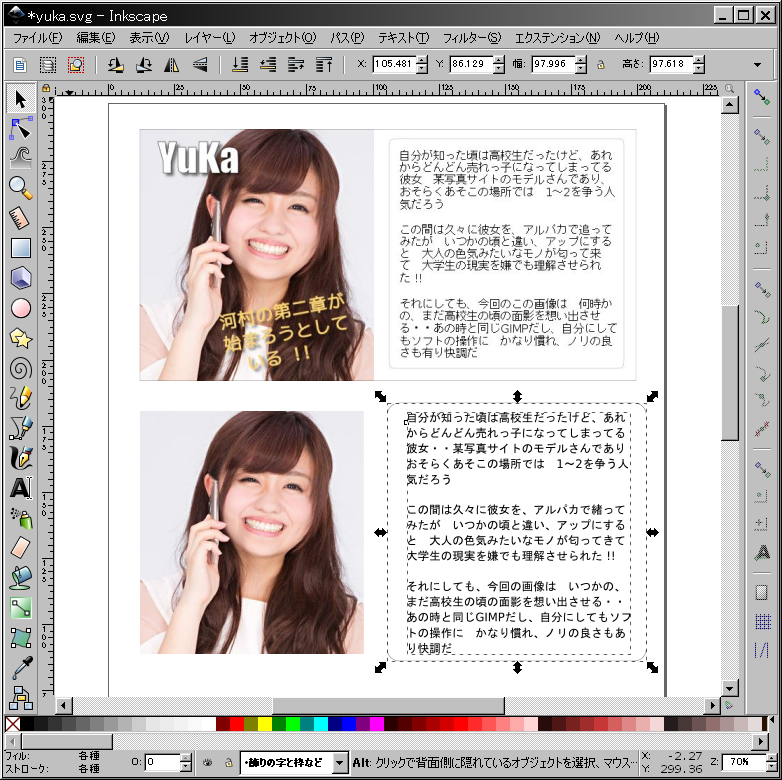Select the Gradient tool

(21, 608)
